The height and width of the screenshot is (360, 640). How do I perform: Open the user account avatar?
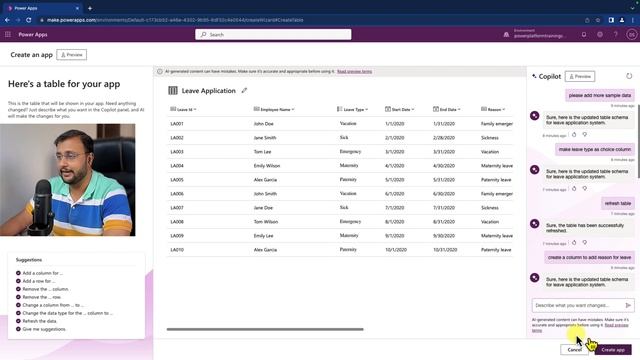click(632, 35)
